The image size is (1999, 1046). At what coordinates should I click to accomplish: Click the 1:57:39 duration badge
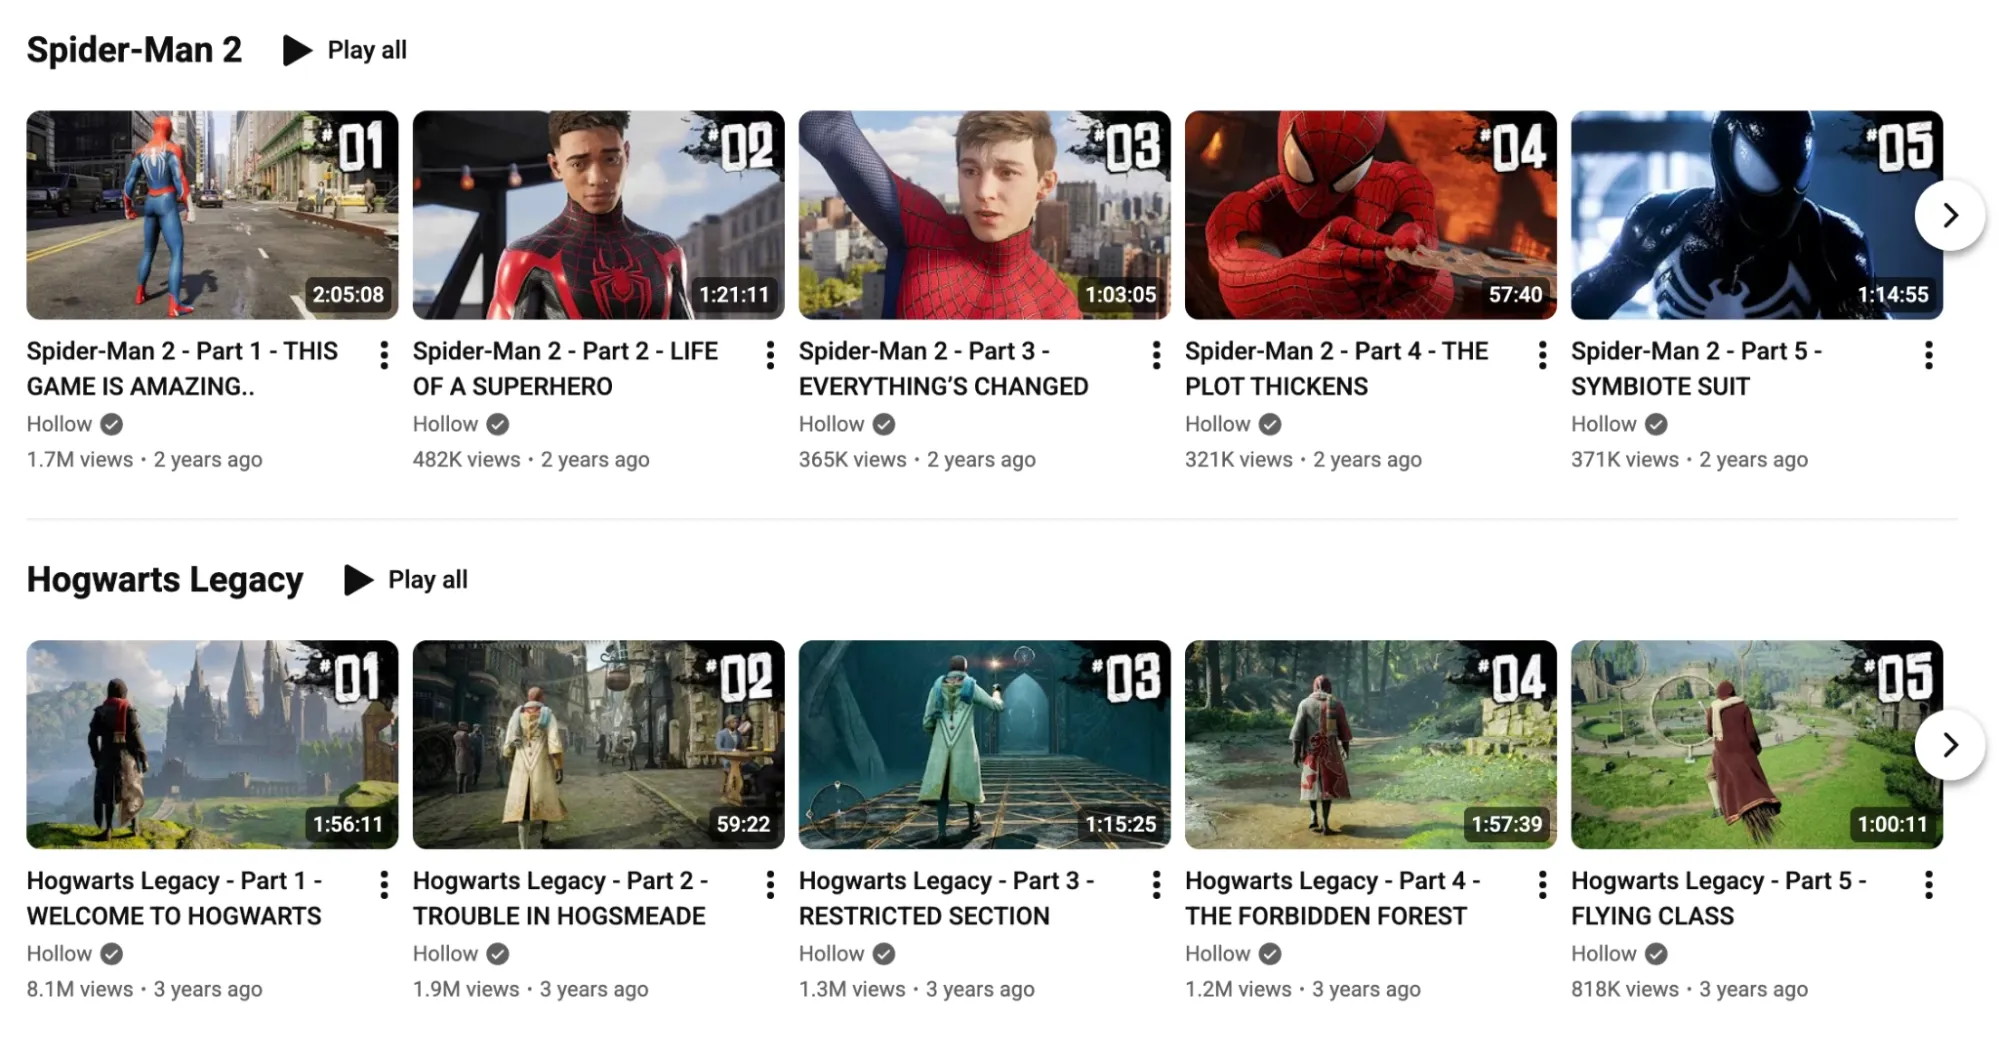(1506, 825)
